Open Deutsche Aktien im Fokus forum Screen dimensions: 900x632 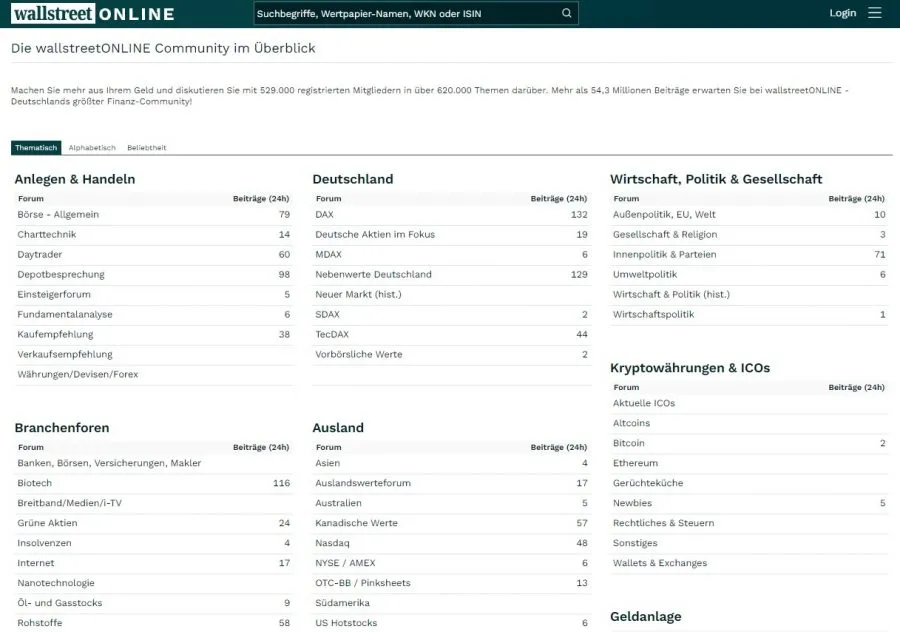pyautogui.click(x=375, y=235)
